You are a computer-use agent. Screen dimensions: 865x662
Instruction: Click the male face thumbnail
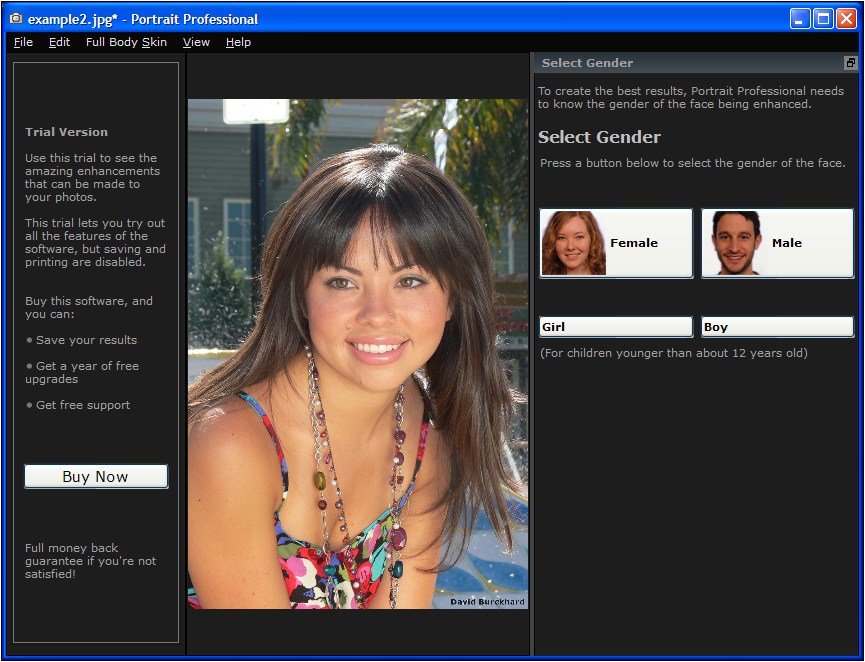pos(735,243)
